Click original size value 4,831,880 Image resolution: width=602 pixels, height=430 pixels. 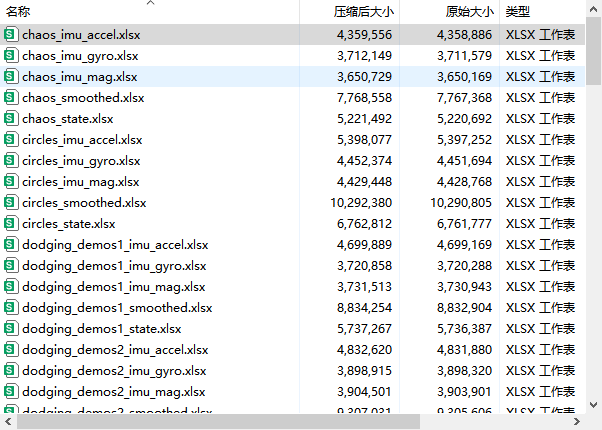(x=464, y=350)
